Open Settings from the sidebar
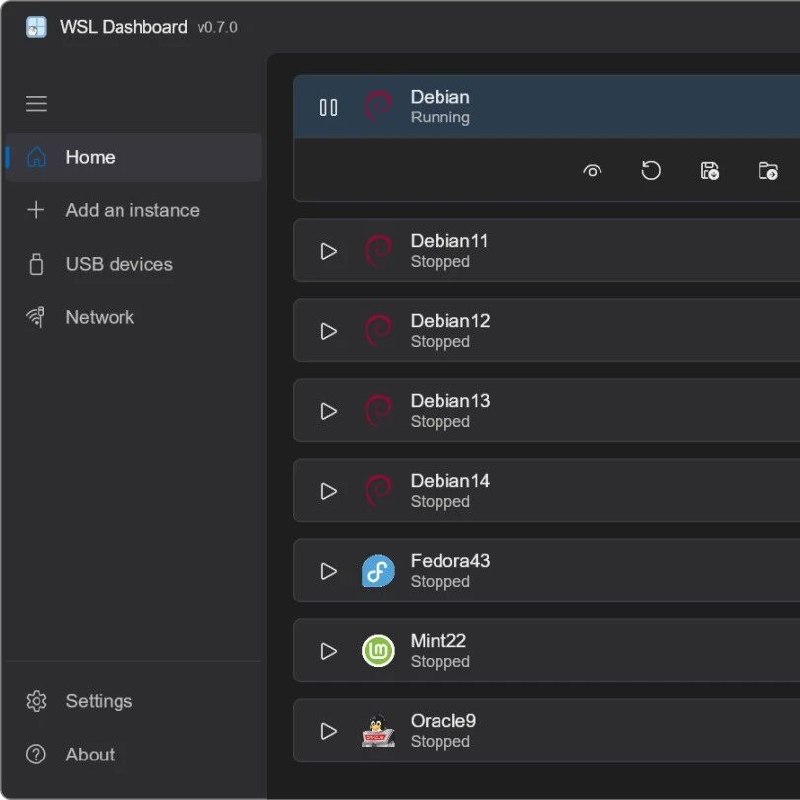Image resolution: width=800 pixels, height=800 pixels. 134,701
